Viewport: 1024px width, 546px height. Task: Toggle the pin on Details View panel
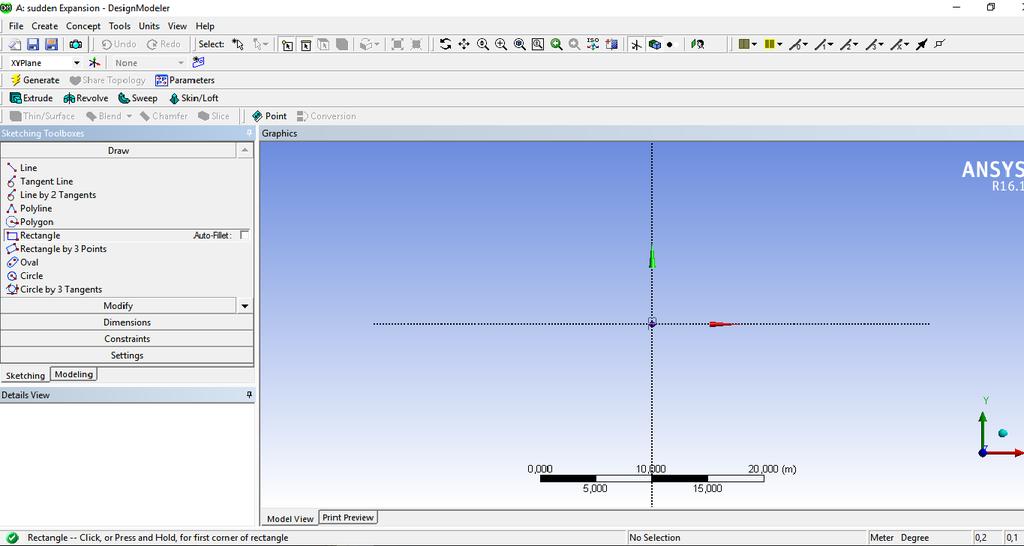[x=249, y=395]
